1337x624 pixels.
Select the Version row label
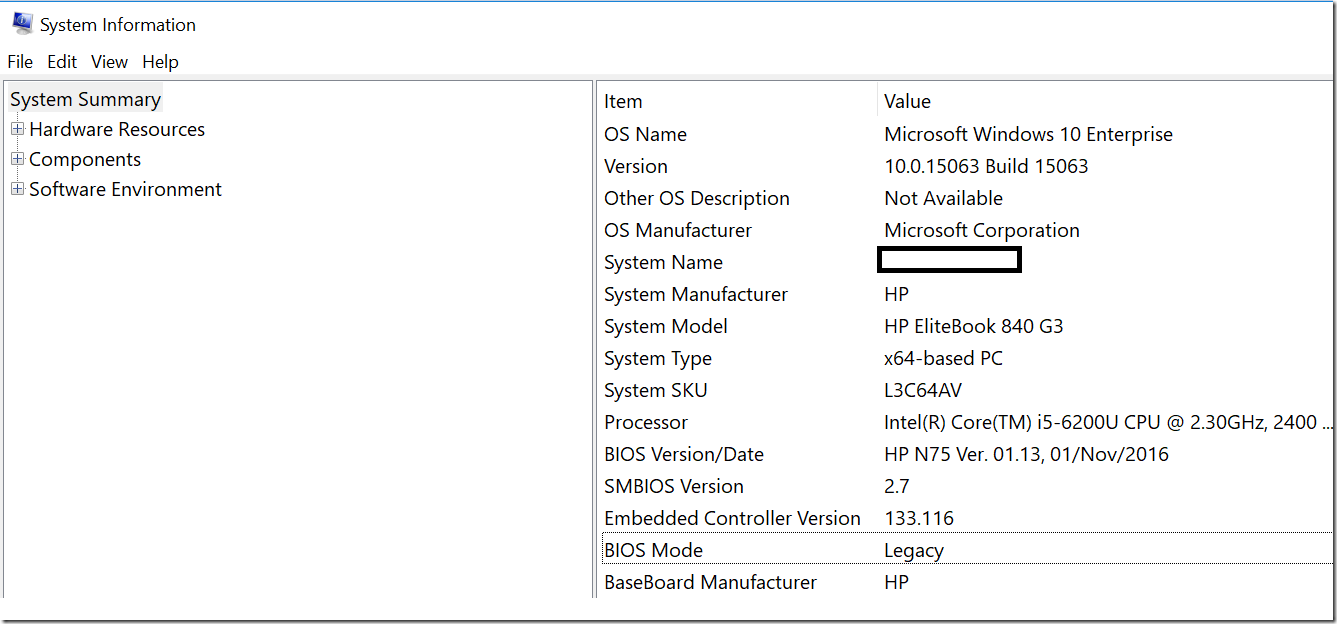635,167
